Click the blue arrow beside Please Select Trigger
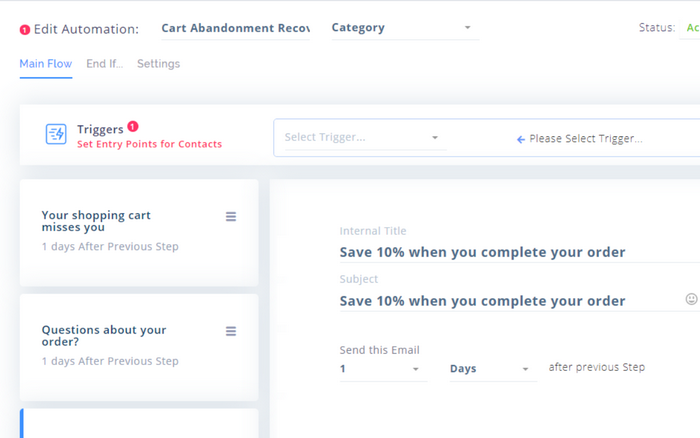 [521, 139]
